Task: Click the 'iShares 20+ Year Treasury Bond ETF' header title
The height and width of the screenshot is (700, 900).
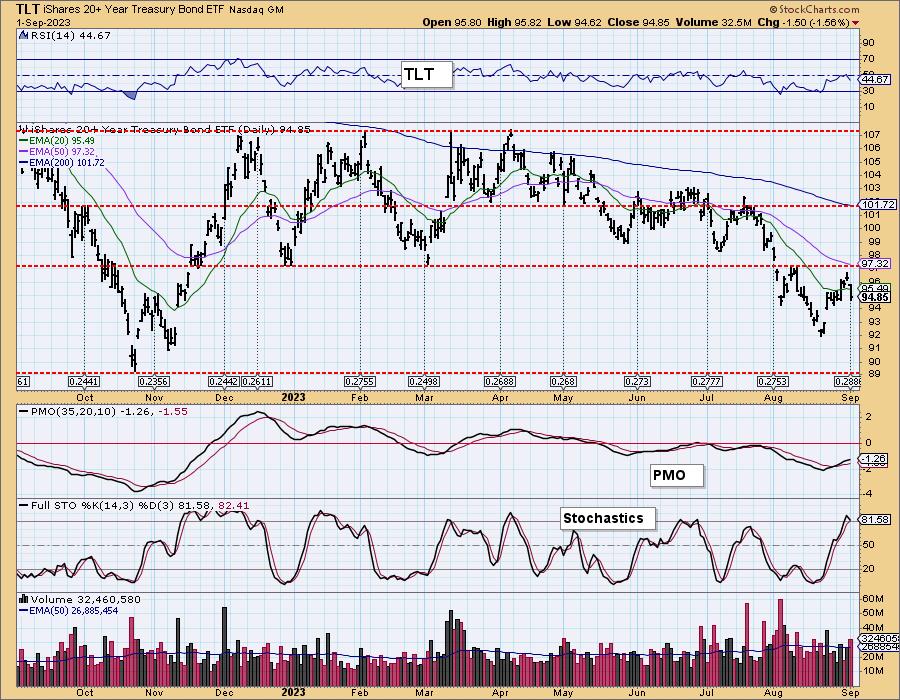Action: click(x=134, y=10)
